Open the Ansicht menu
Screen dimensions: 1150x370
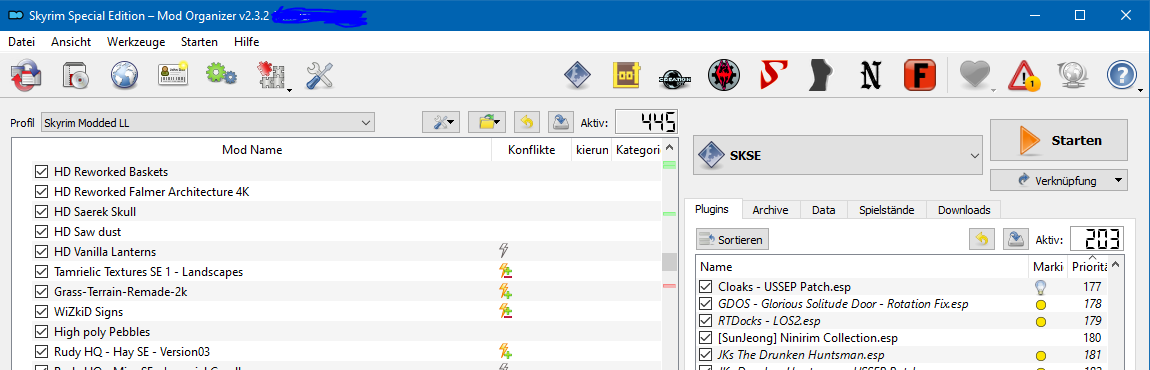pyautogui.click(x=71, y=42)
